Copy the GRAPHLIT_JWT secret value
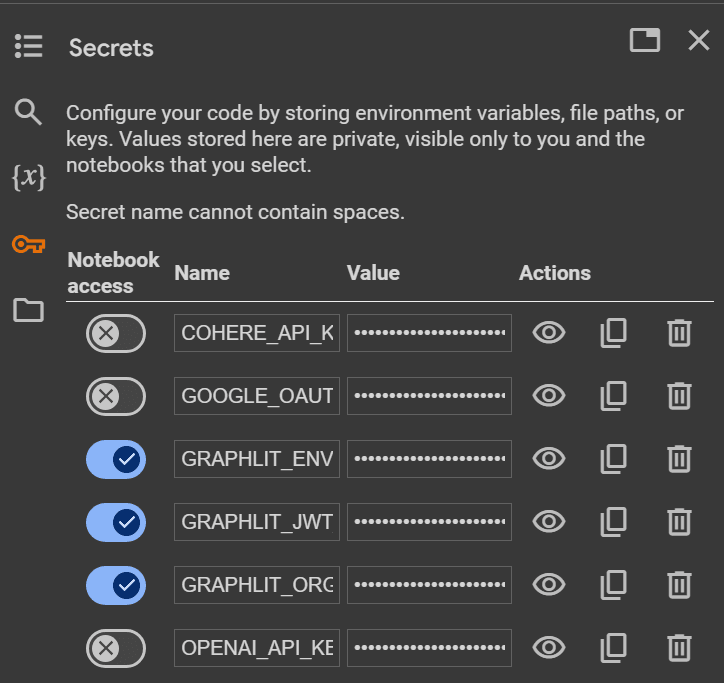This screenshot has height=683, width=724. 613,521
